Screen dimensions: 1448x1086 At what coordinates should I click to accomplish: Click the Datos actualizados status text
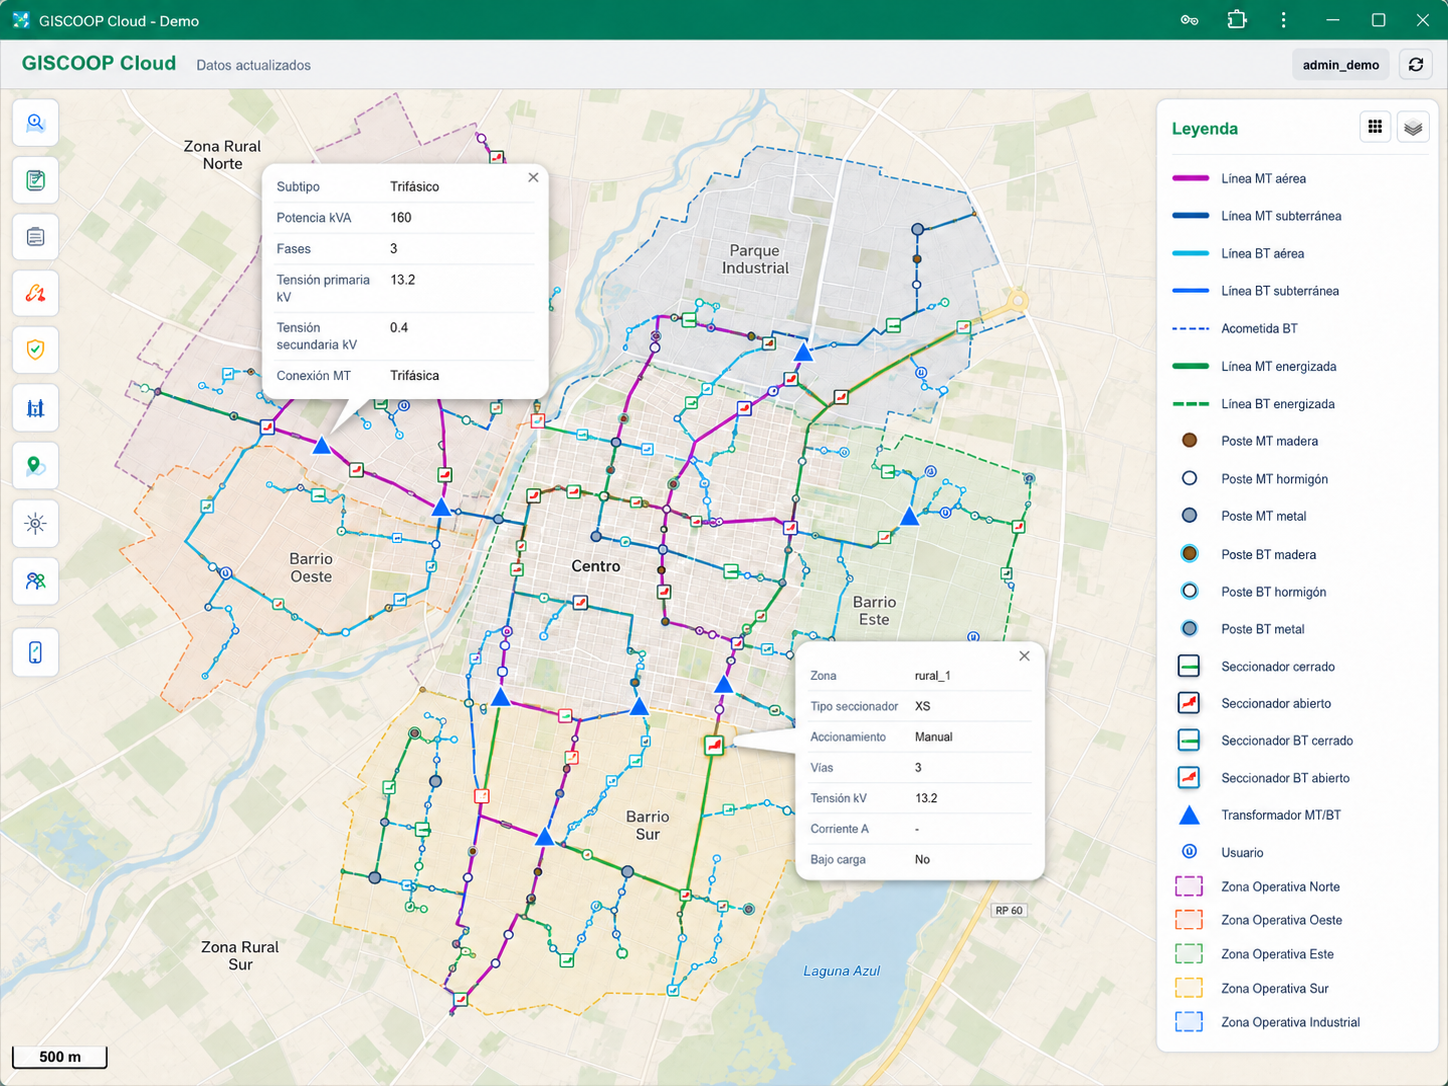[x=253, y=65]
